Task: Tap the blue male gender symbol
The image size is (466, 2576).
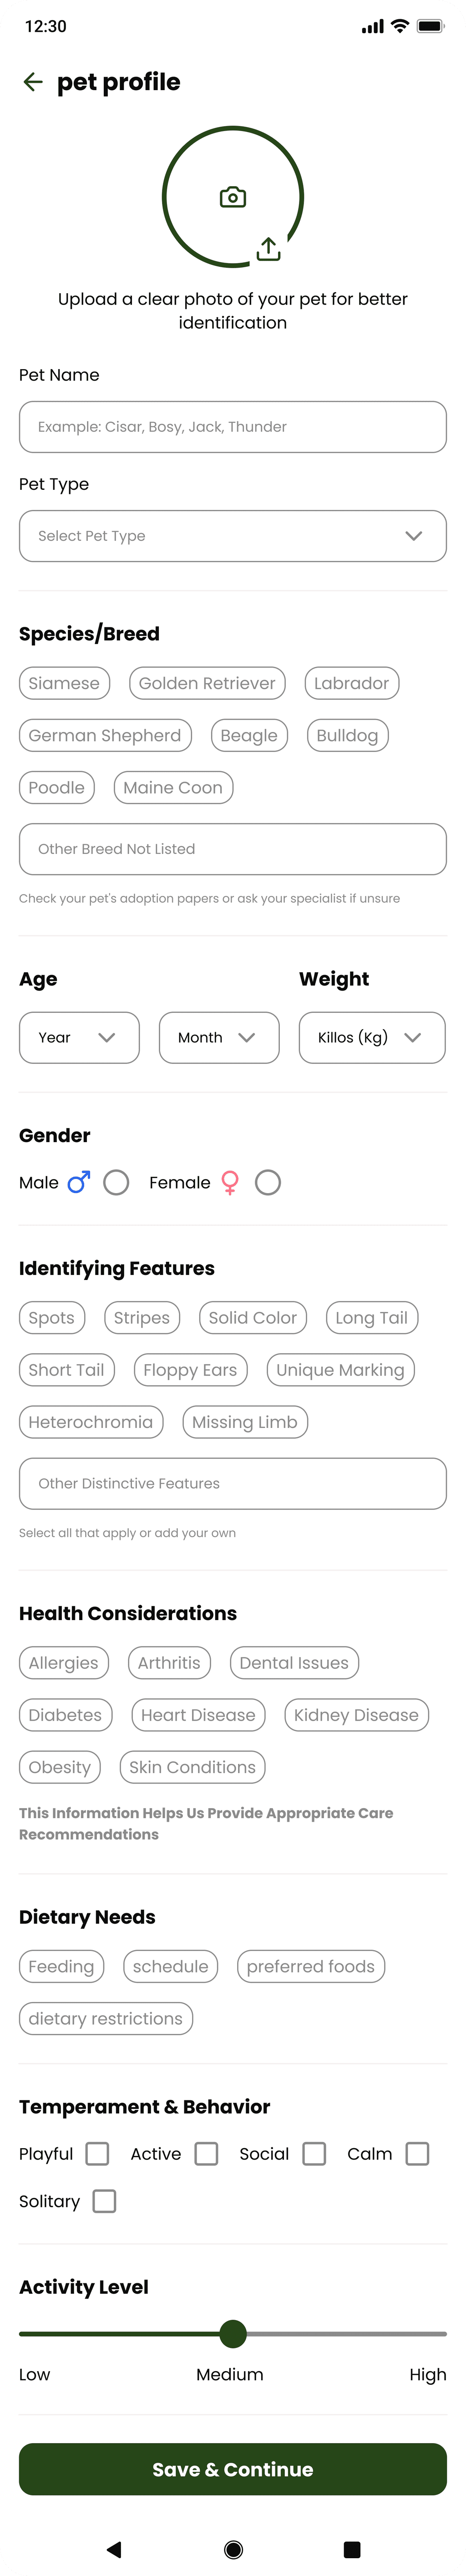Action: [x=79, y=1182]
